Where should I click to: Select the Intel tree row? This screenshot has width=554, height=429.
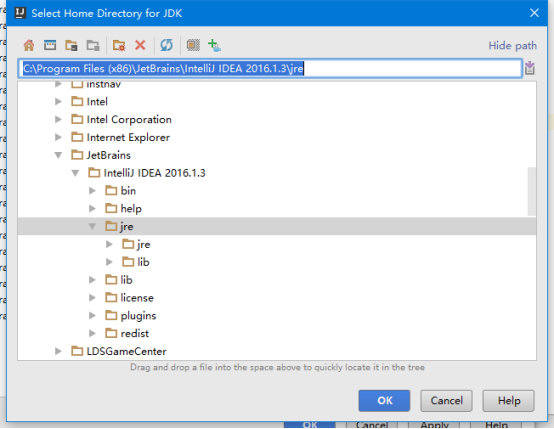(277, 102)
